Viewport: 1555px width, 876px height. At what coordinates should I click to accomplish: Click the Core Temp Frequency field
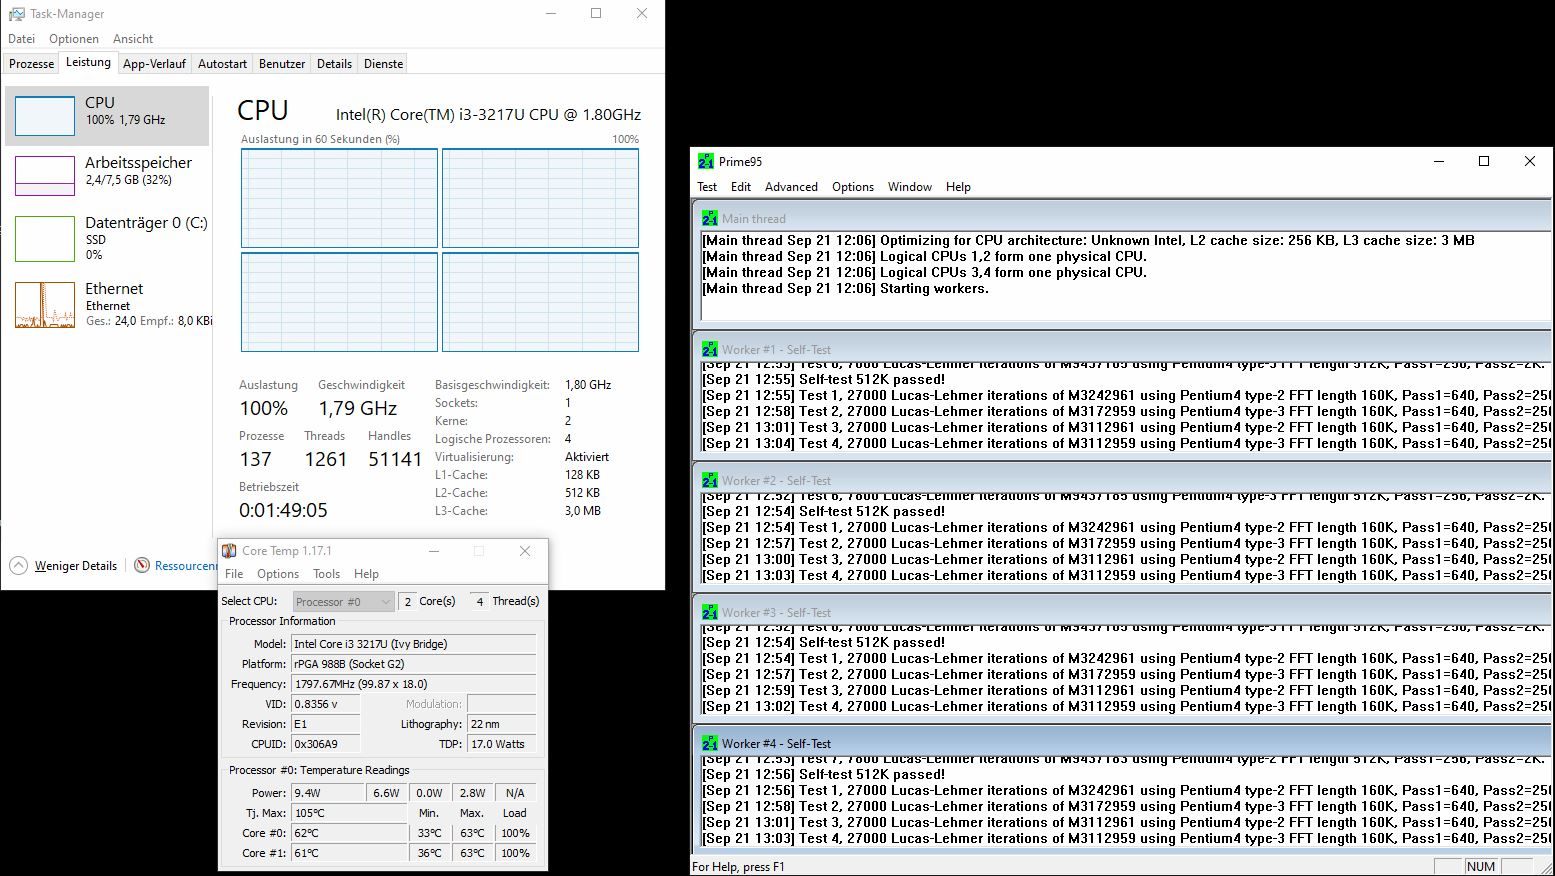pos(413,684)
